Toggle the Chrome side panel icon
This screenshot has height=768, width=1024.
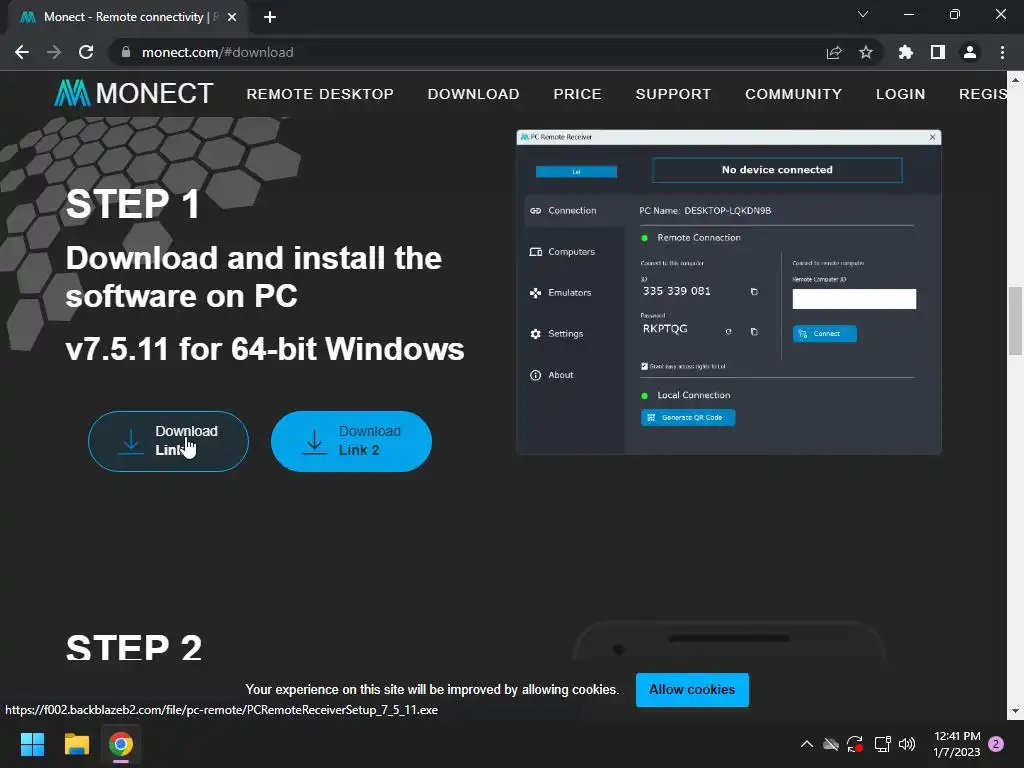[938, 52]
